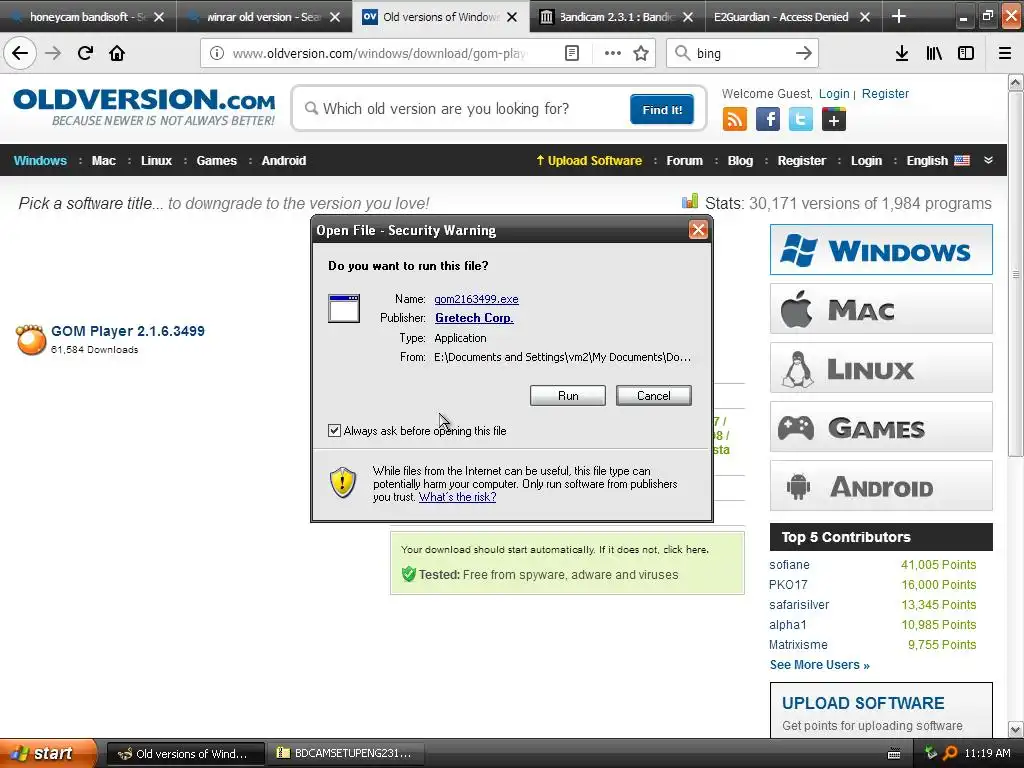This screenshot has width=1024, height=768.
Task: Open the Mac menu item in nav bar
Action: pyautogui.click(x=103, y=160)
